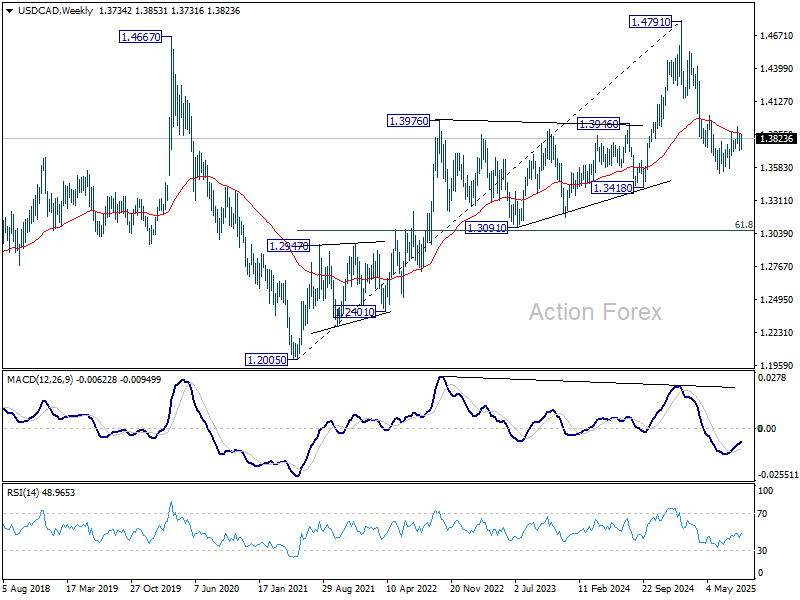Viewport: 800px width, 600px height.
Task: Click the 22 Sep 2024 date marker
Action: pyautogui.click(x=668, y=588)
